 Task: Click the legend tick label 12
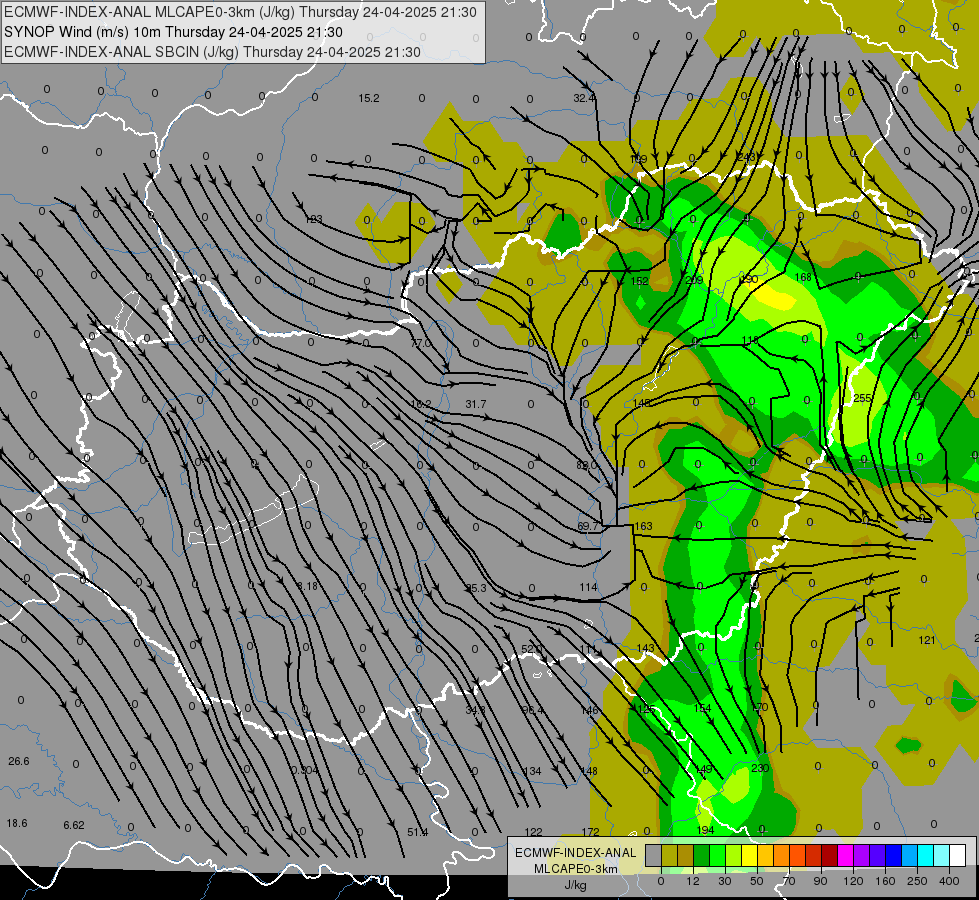693,881
